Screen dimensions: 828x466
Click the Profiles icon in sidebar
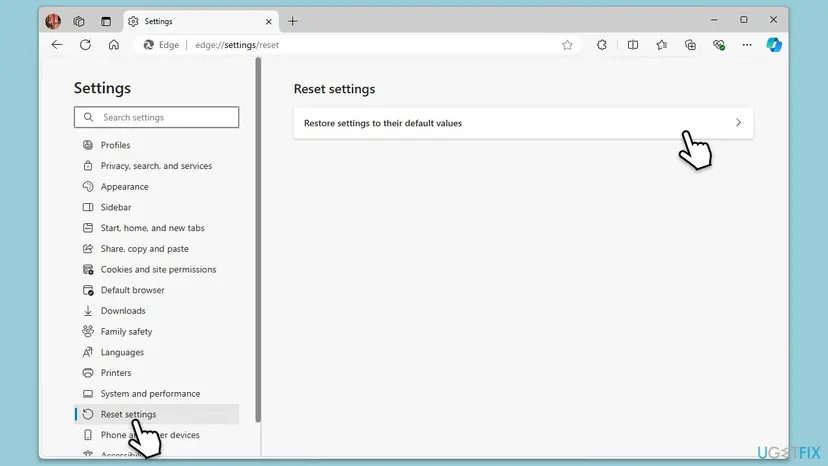[x=88, y=145]
